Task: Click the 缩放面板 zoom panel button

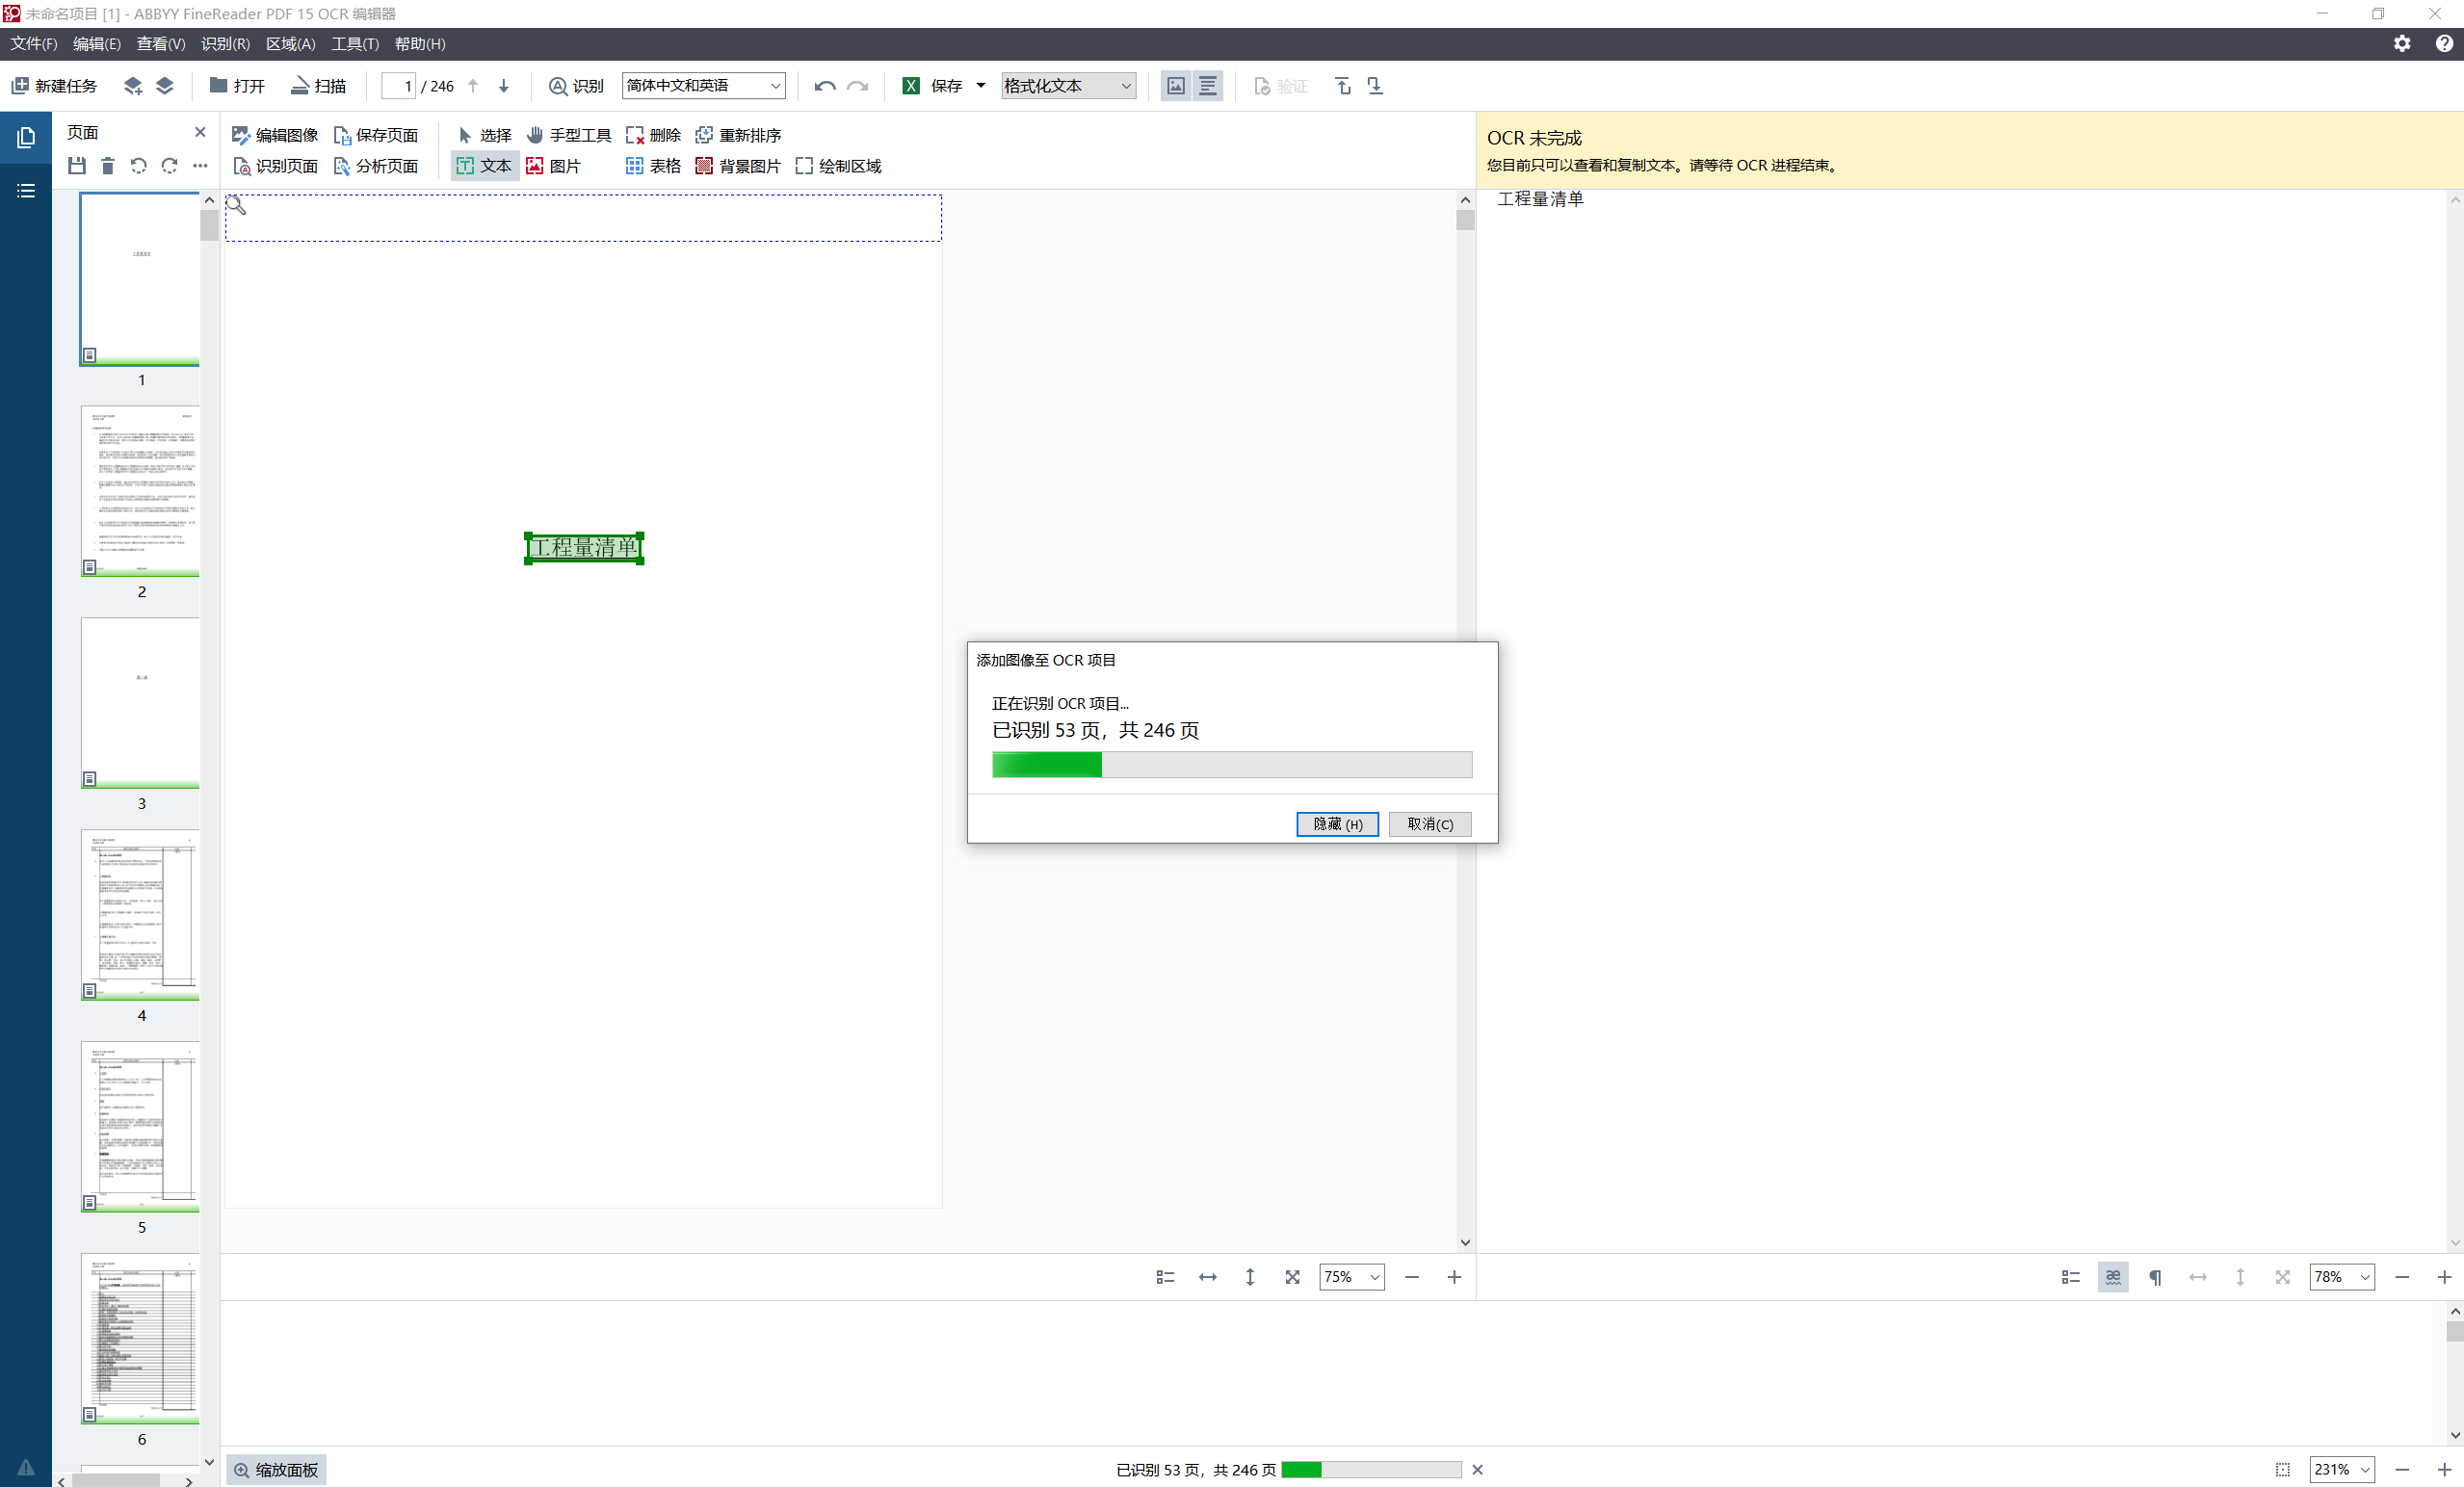Action: coord(276,1470)
